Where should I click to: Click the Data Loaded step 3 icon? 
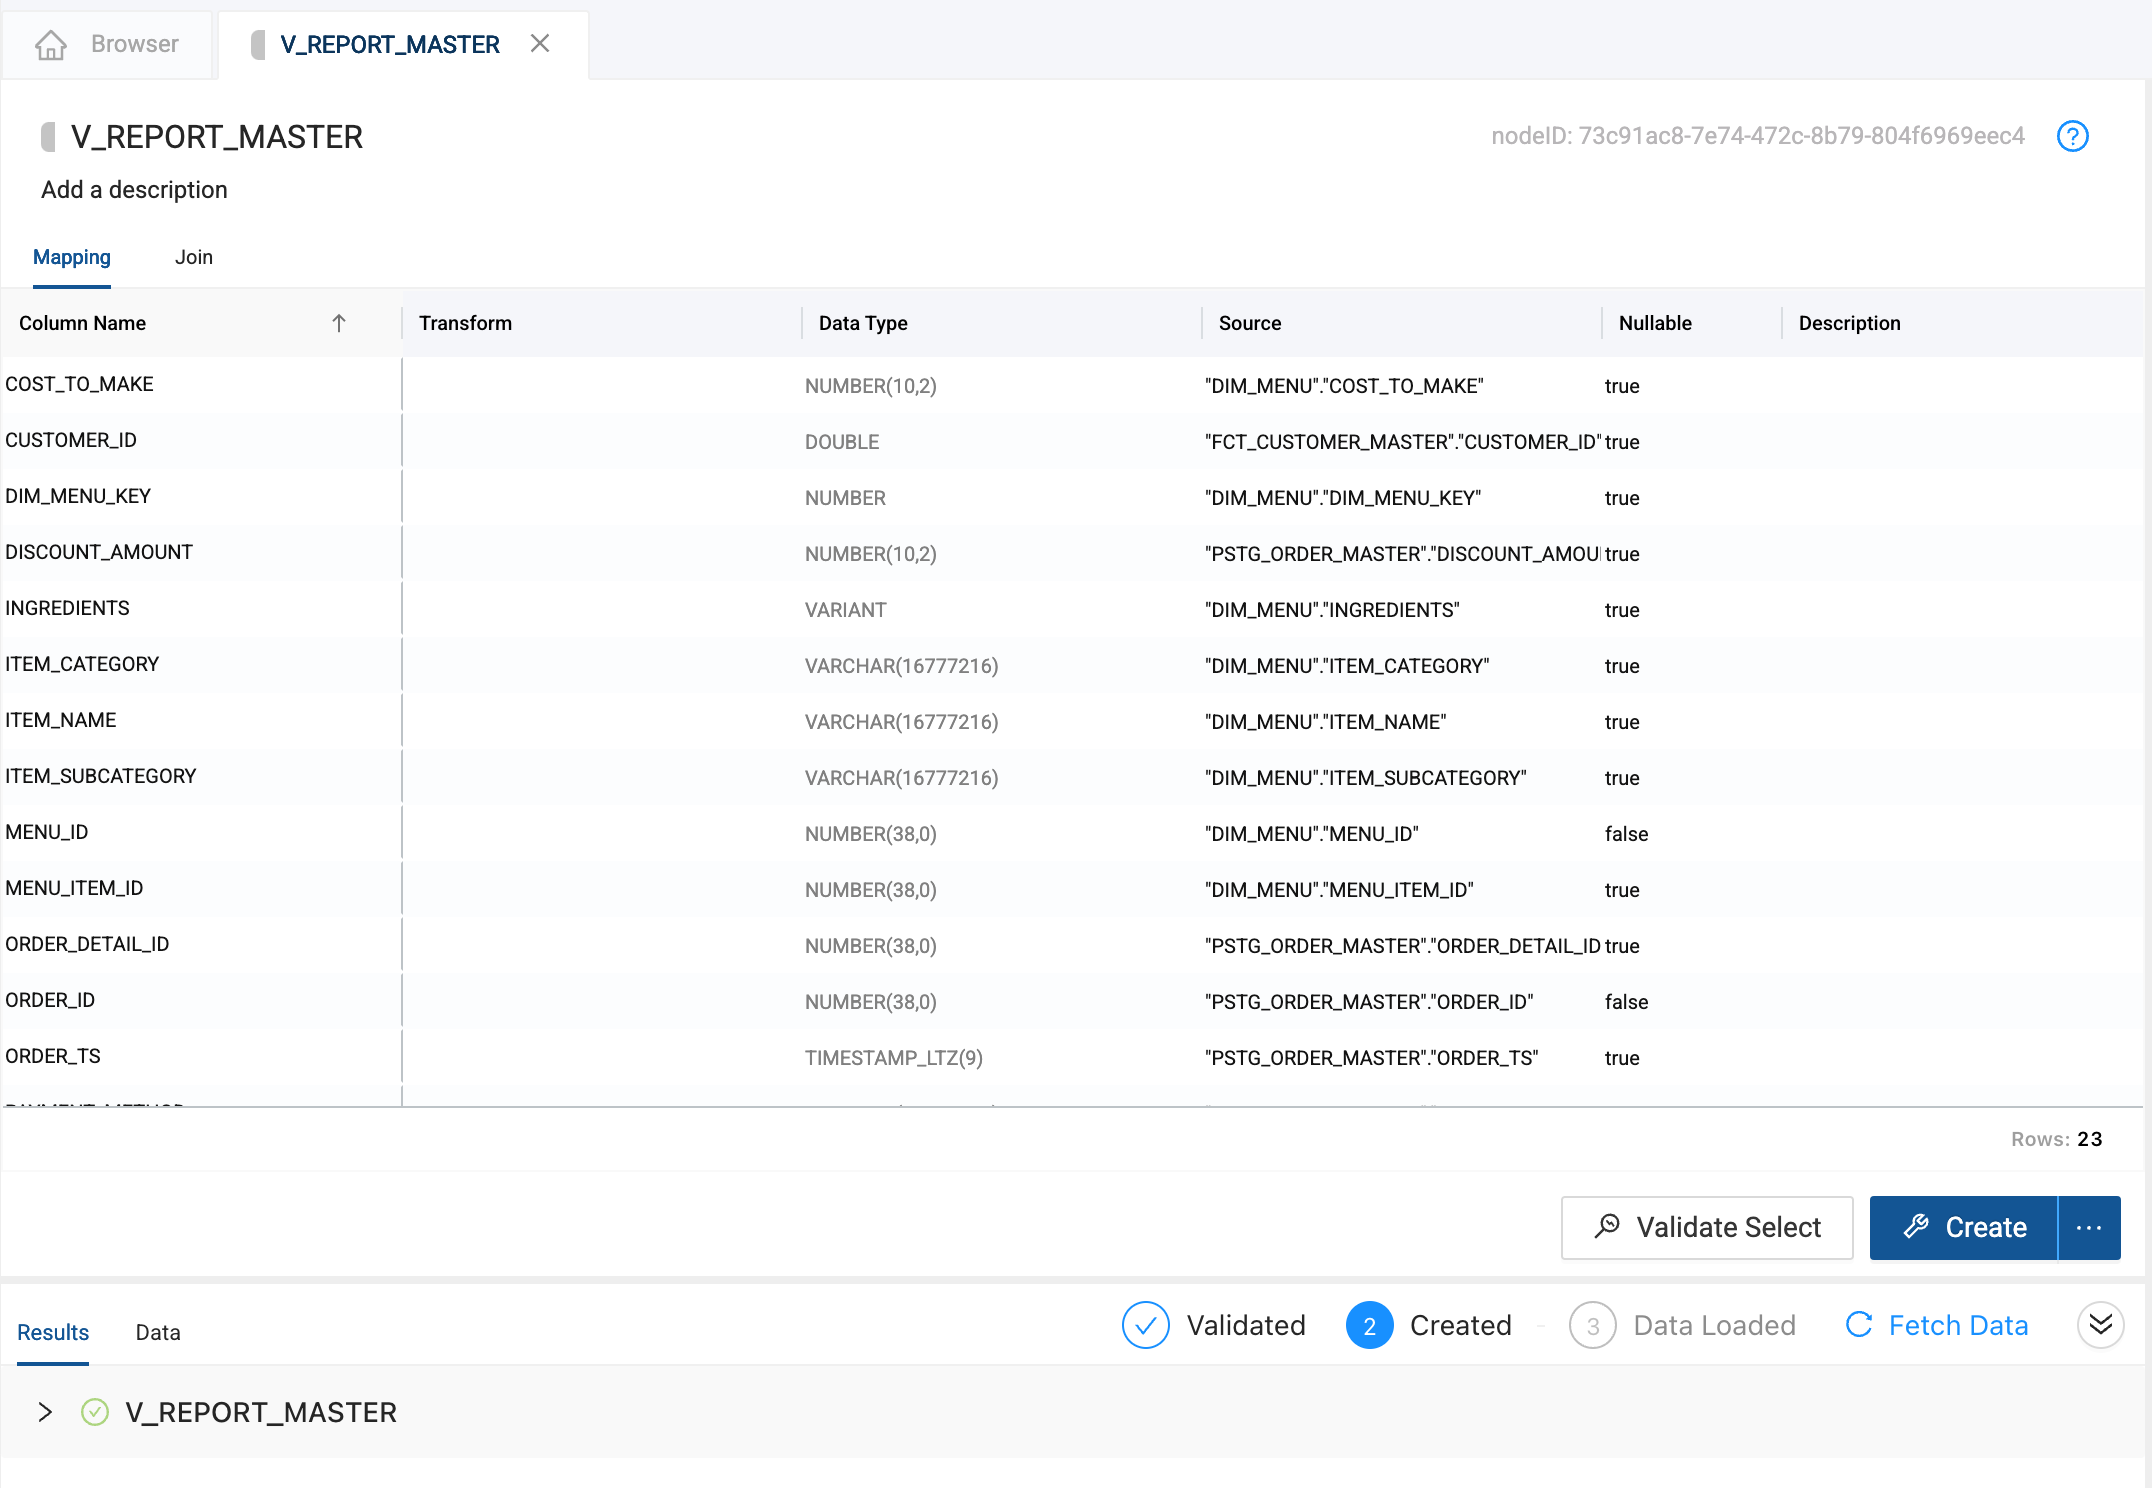click(x=1592, y=1325)
